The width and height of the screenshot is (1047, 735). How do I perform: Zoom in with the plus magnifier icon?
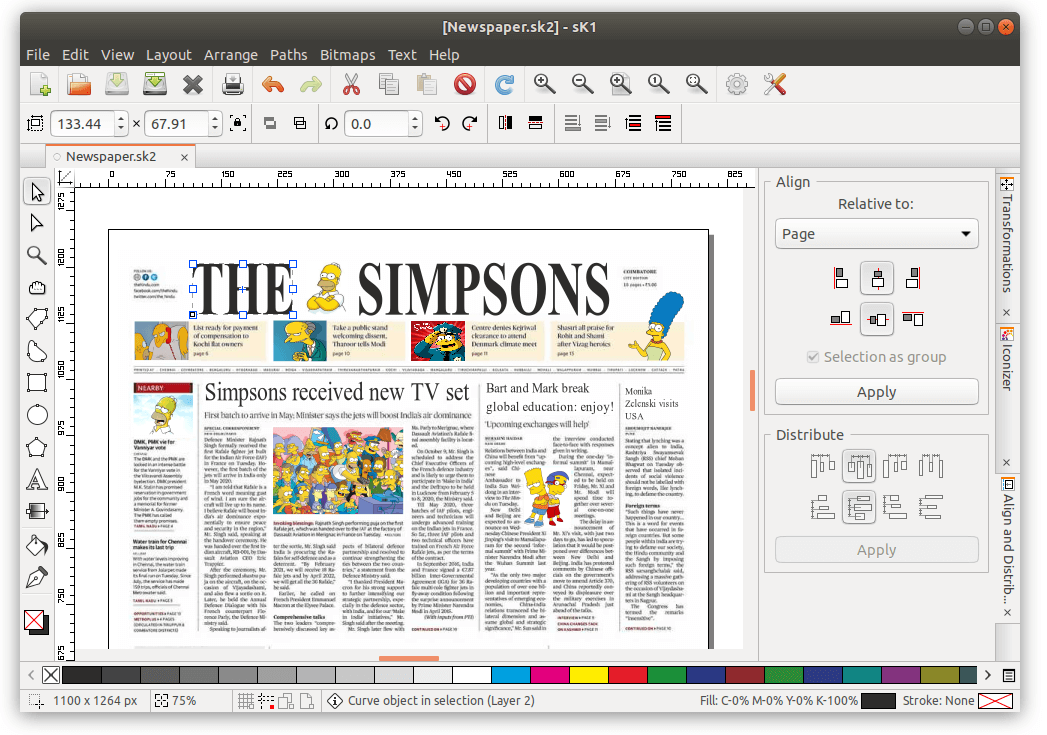(544, 84)
